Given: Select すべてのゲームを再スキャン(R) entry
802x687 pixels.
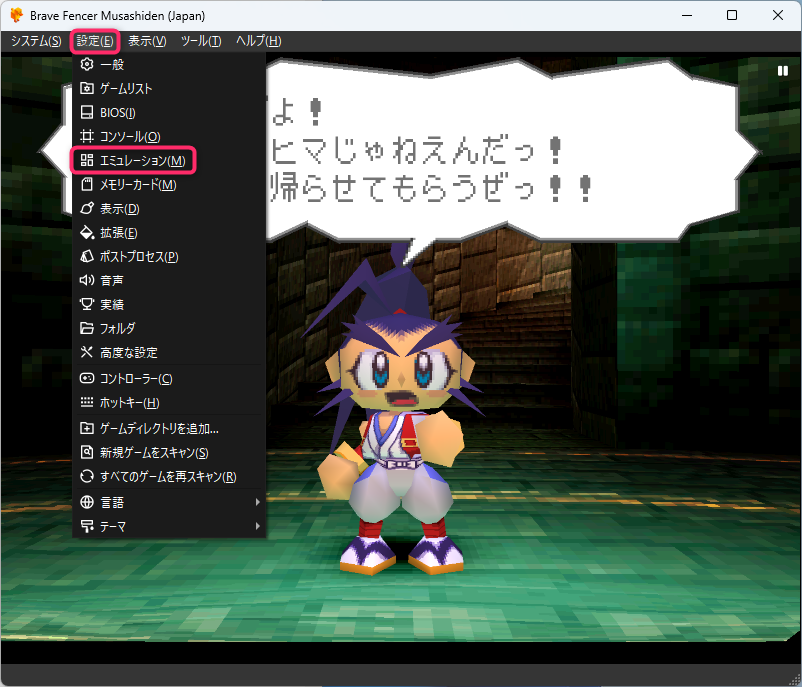Looking at the screenshot, I should click(x=169, y=476).
